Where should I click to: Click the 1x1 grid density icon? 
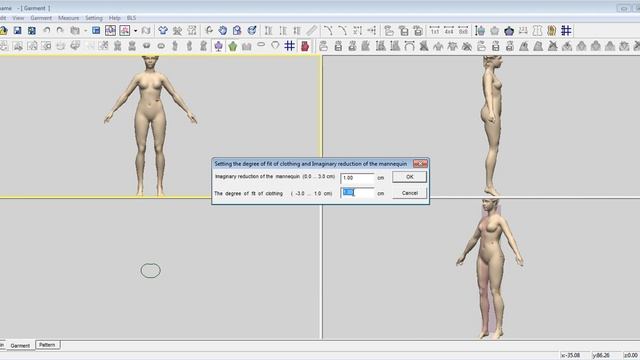point(435,31)
